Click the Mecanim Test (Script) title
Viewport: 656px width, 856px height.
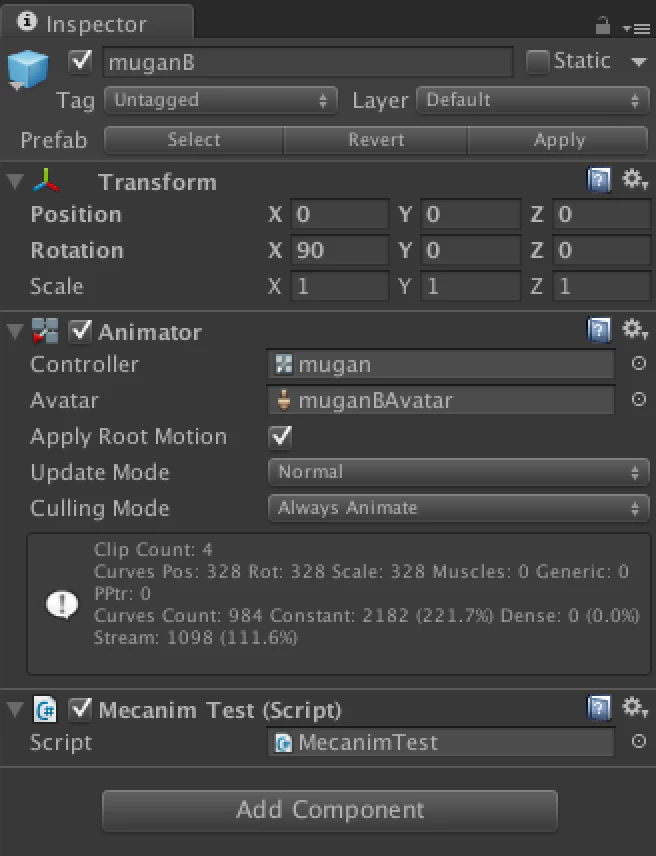220,710
